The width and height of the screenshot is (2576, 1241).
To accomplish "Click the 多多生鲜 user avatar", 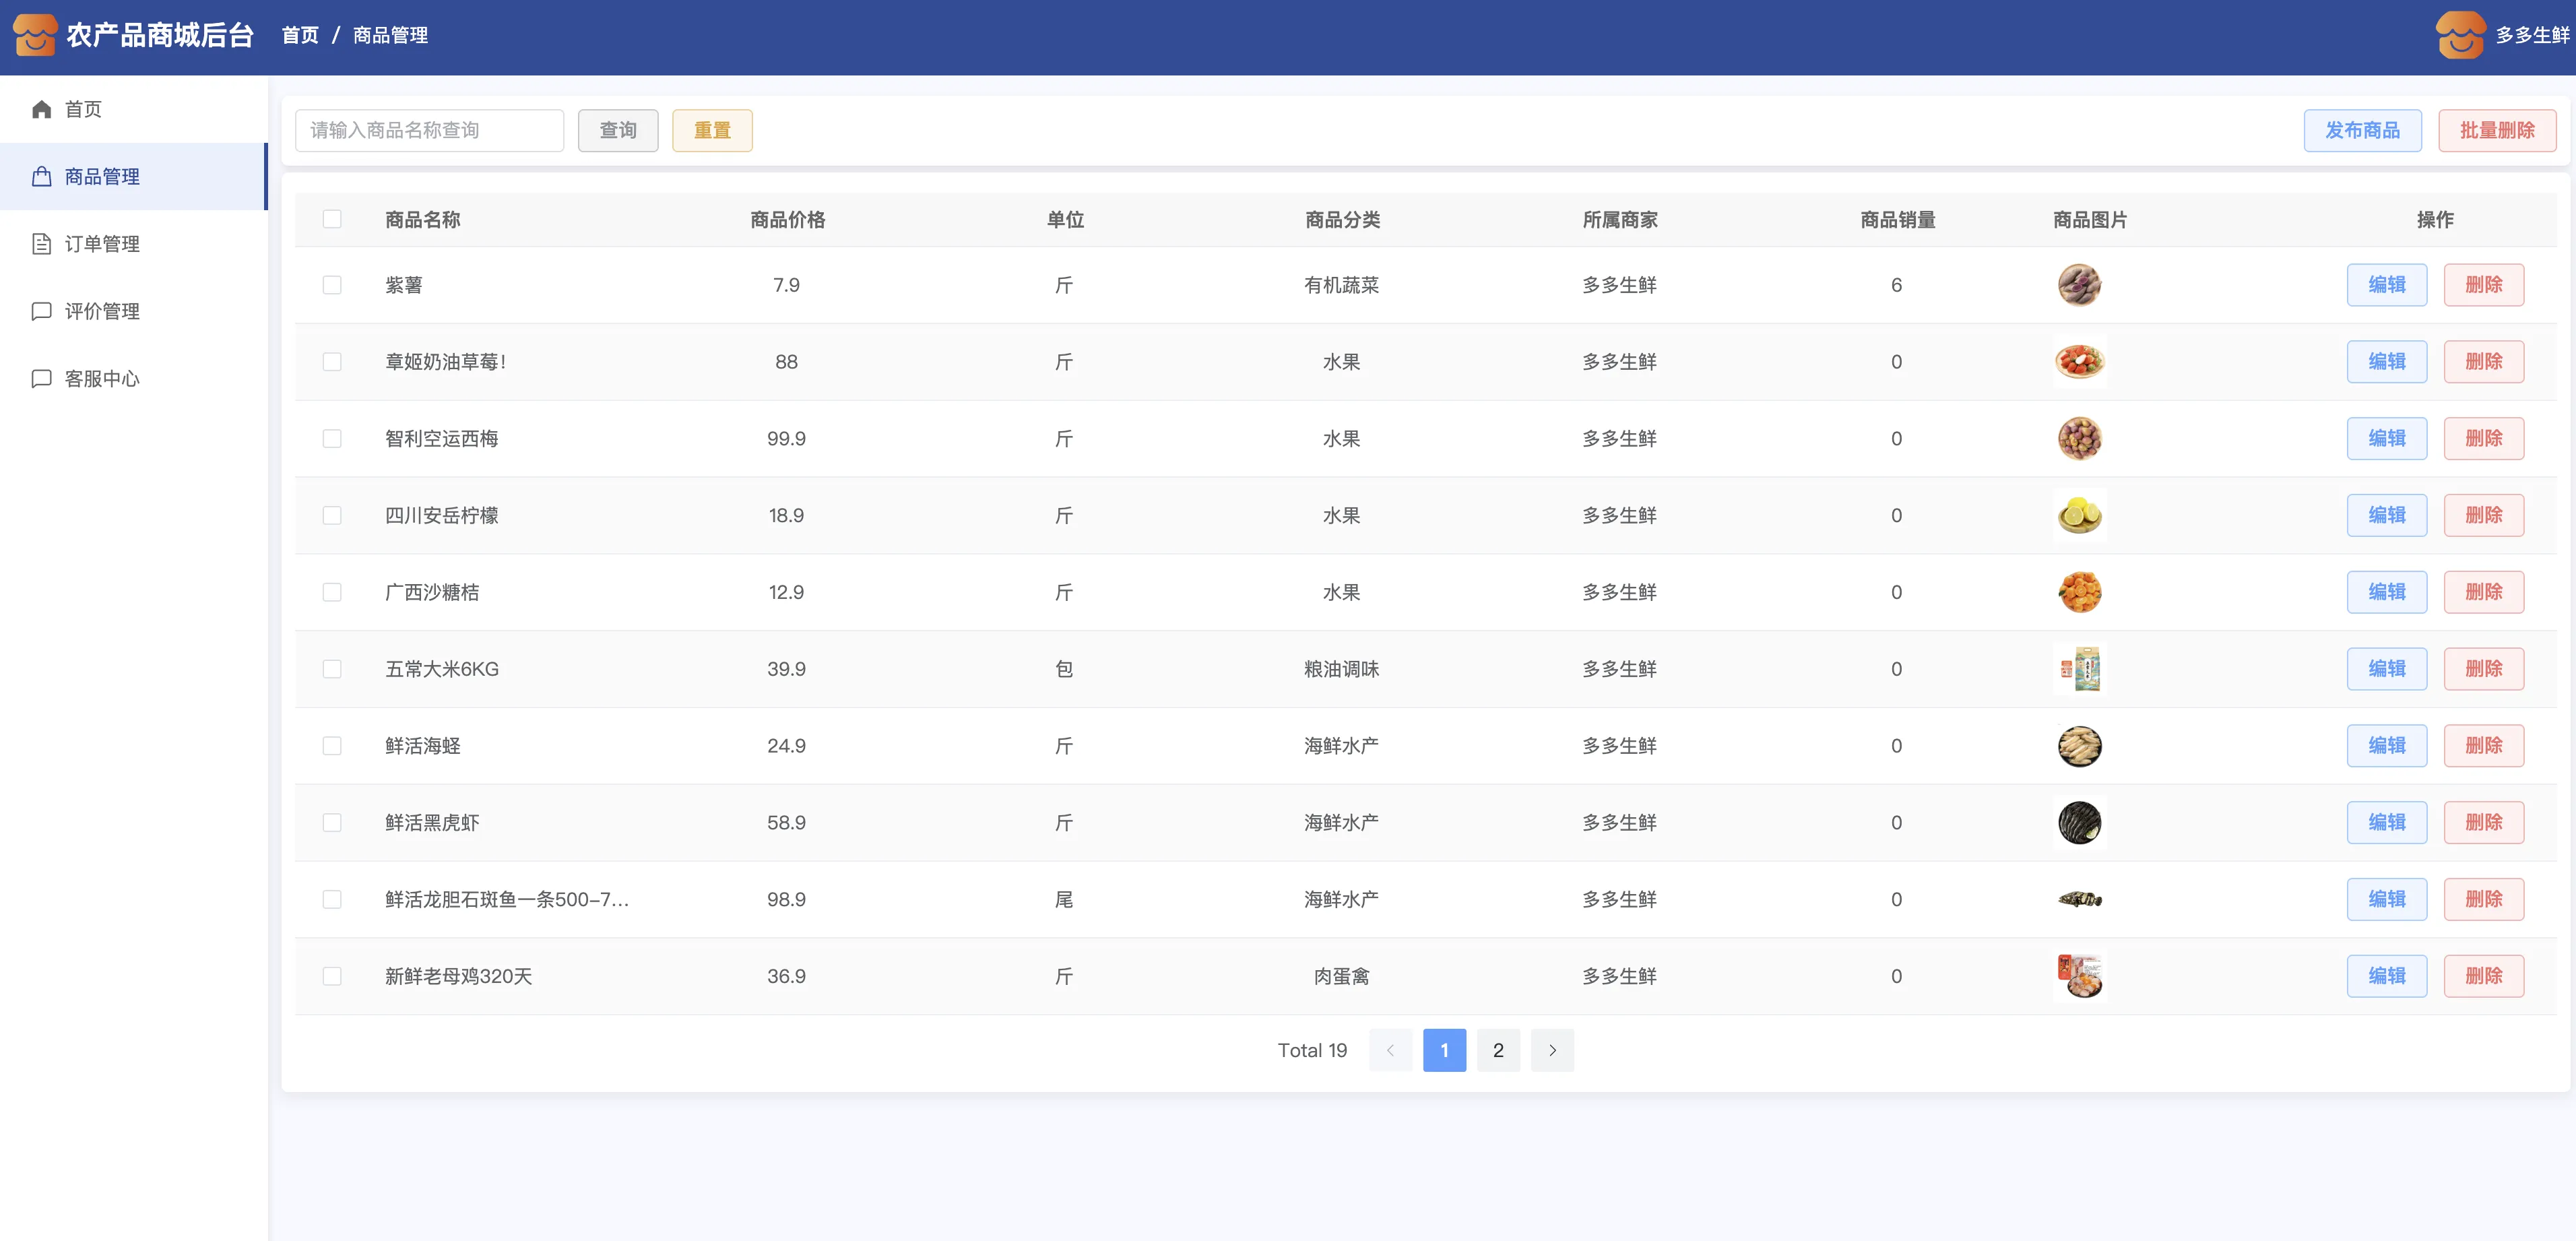I will click(2460, 35).
